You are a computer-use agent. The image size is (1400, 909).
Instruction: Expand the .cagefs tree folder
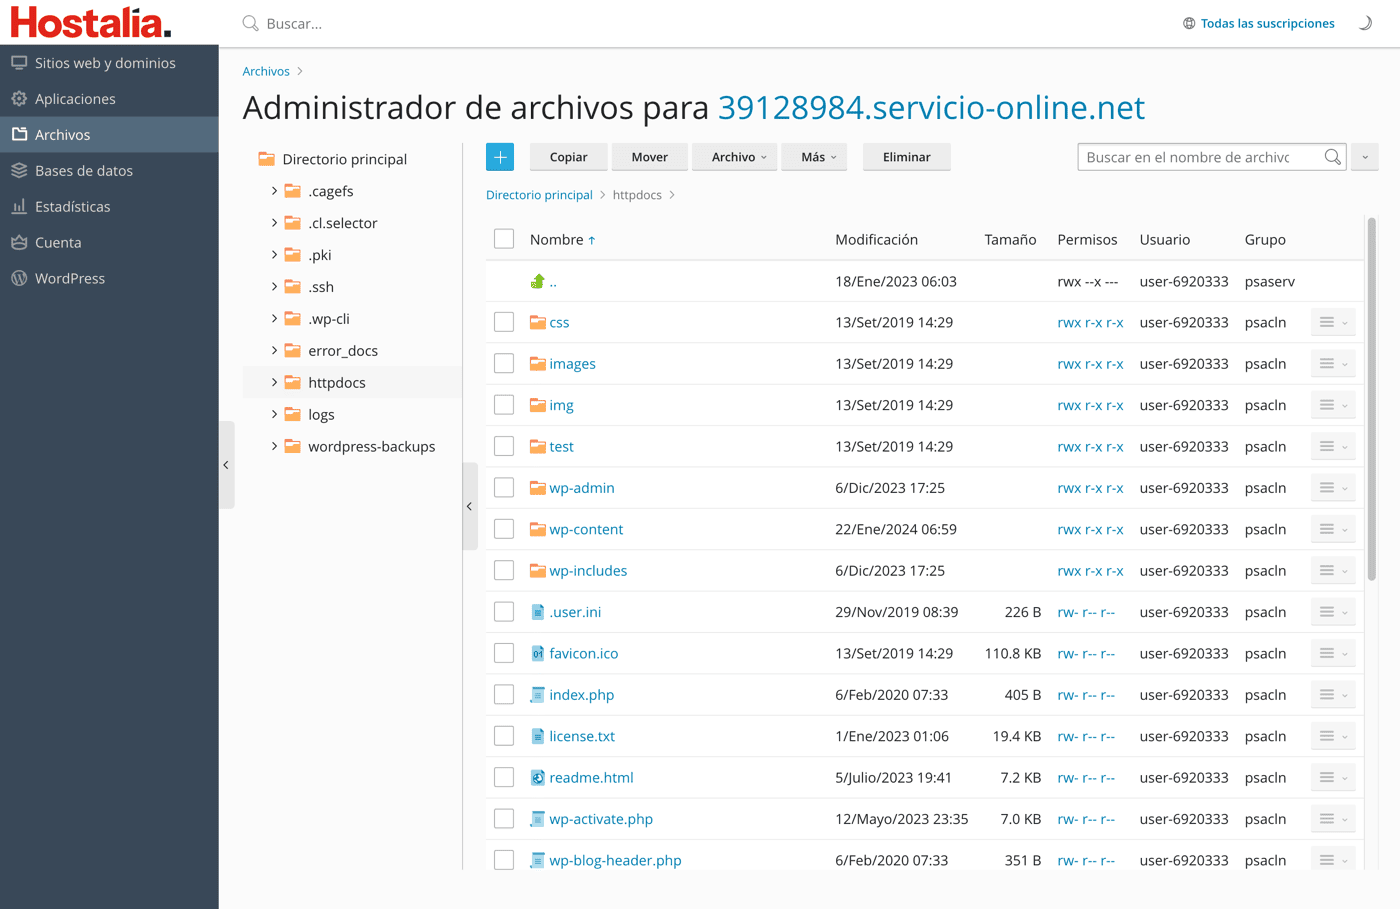coord(274,191)
